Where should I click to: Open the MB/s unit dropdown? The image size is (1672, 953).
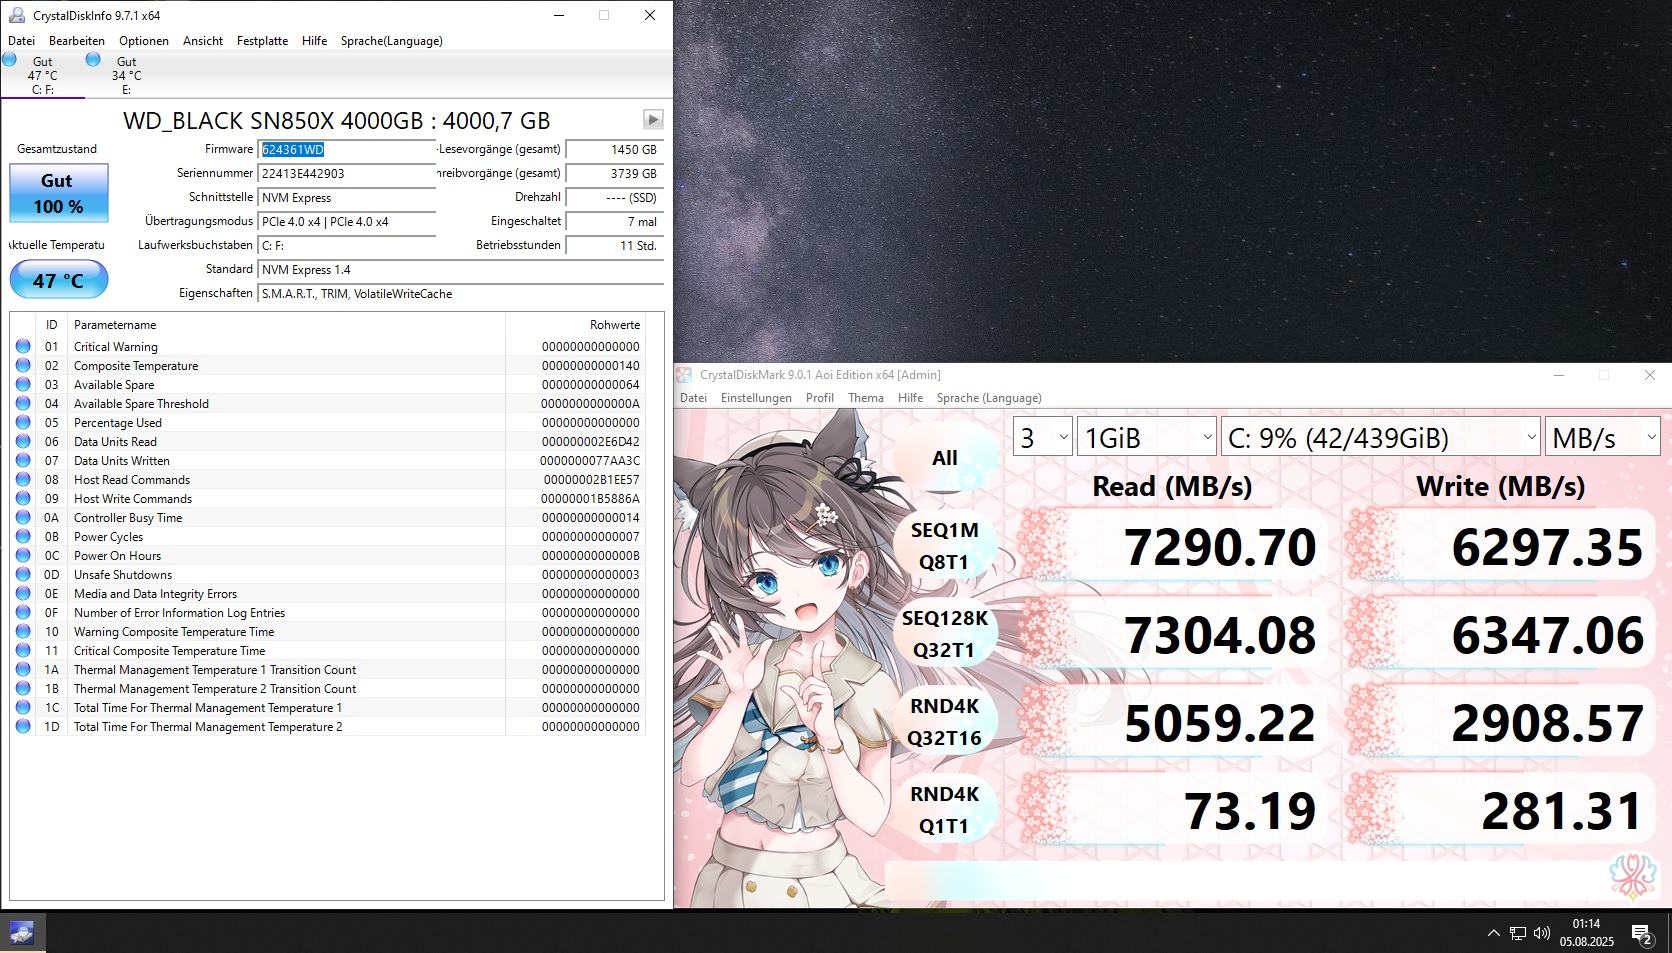[x=1603, y=437]
